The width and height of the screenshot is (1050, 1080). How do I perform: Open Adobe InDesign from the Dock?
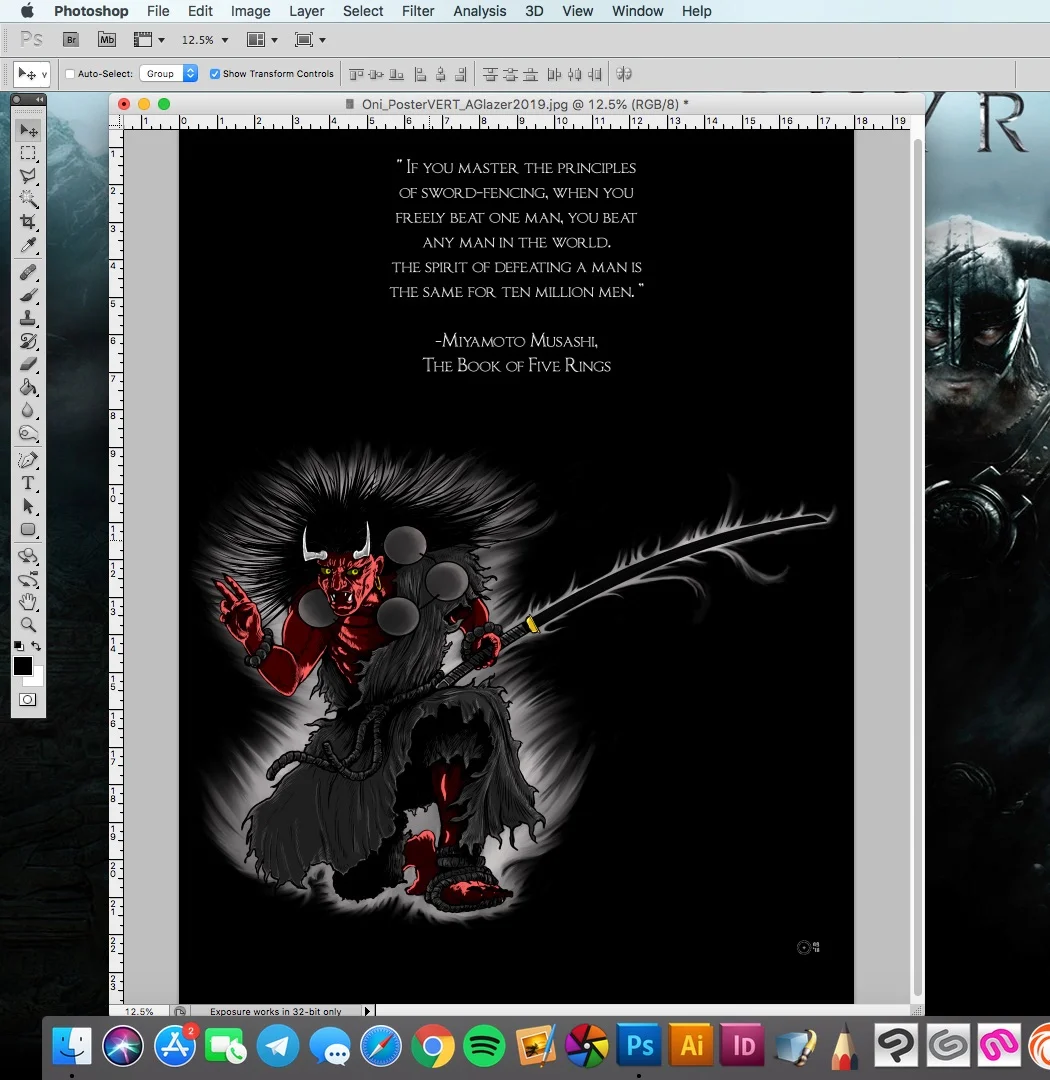click(742, 1046)
